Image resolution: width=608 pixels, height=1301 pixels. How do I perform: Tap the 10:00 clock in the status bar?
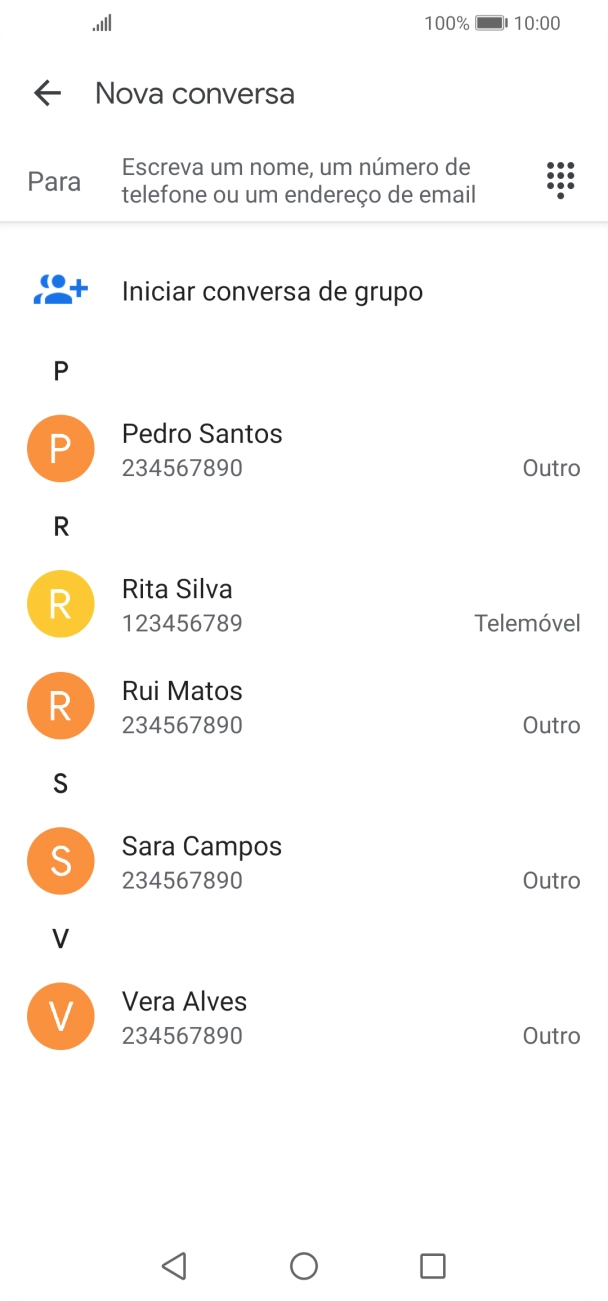coord(540,22)
